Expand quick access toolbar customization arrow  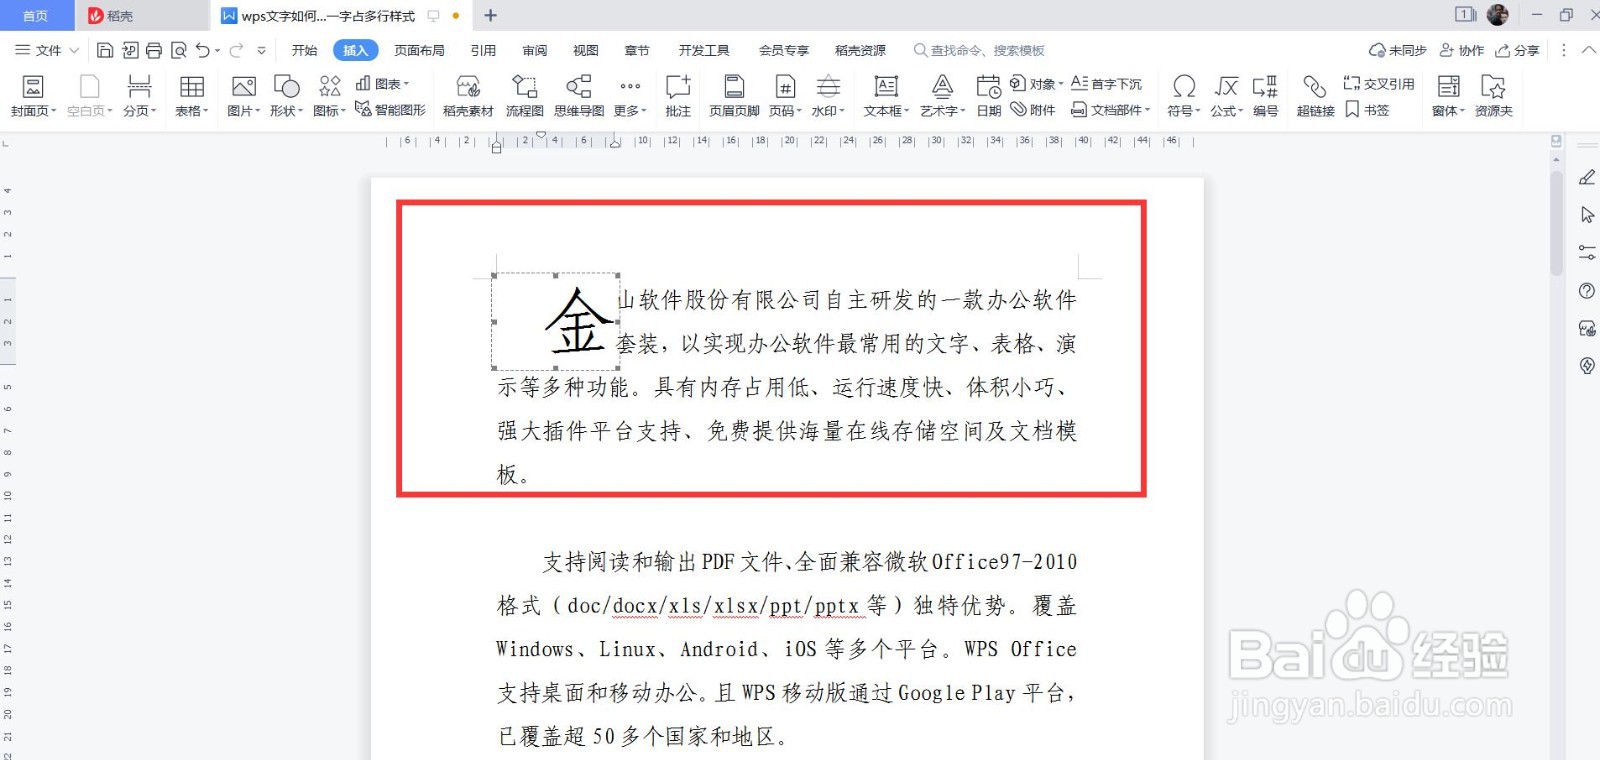261,50
